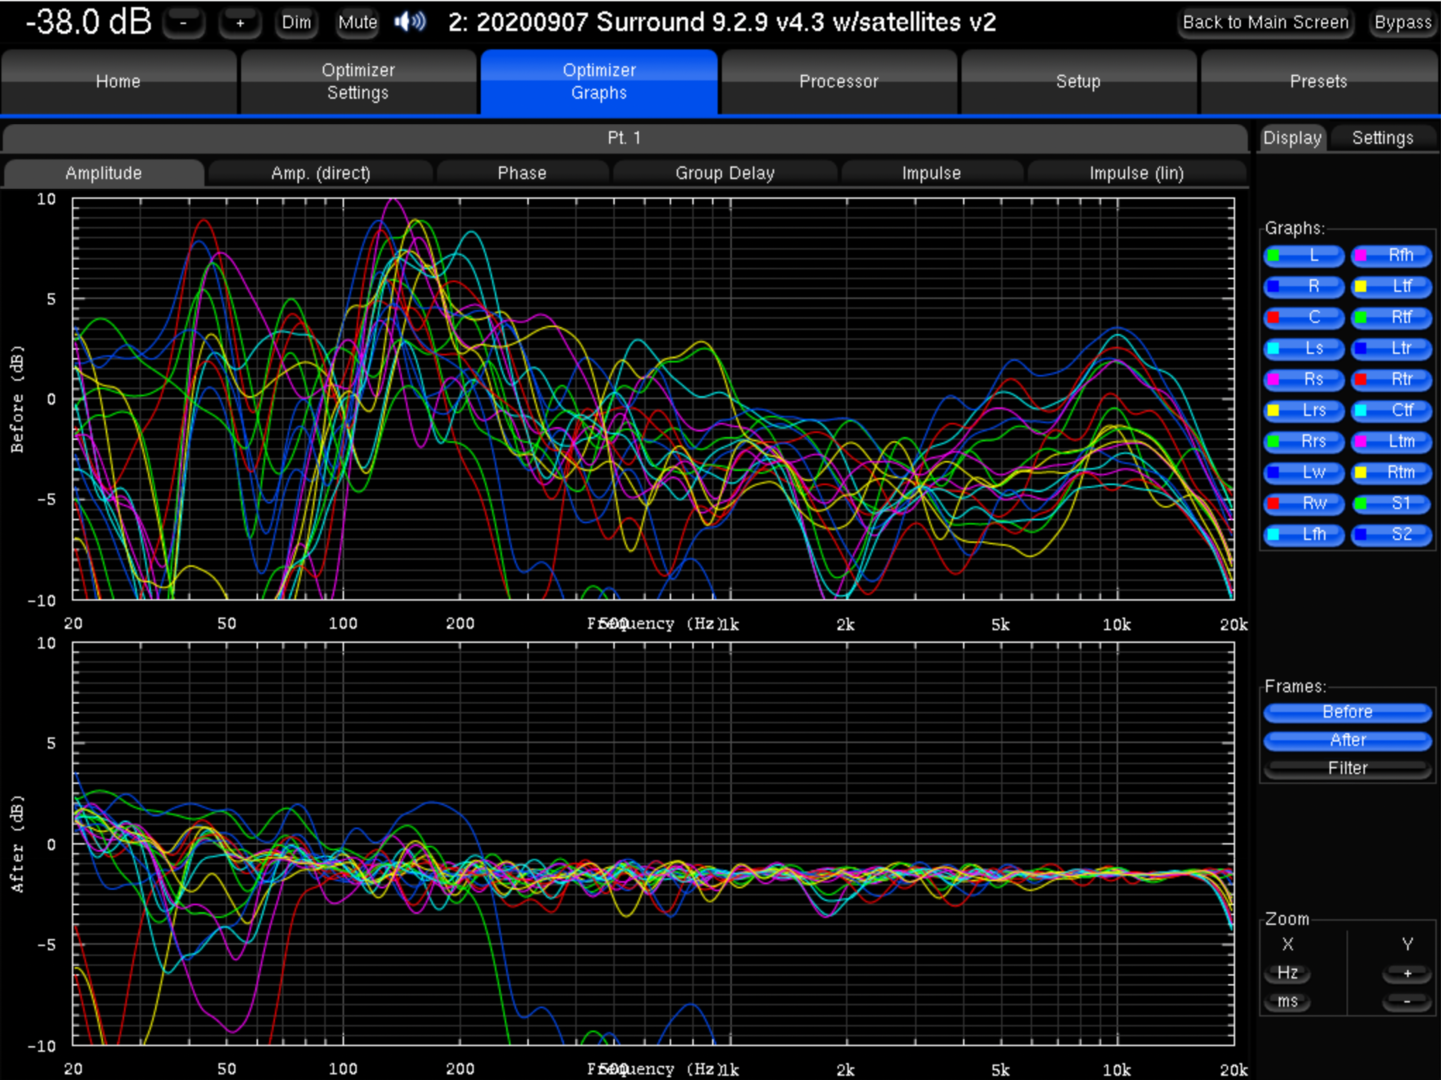Zoom in Y axis with plus
1441x1080 pixels.
click(1407, 973)
